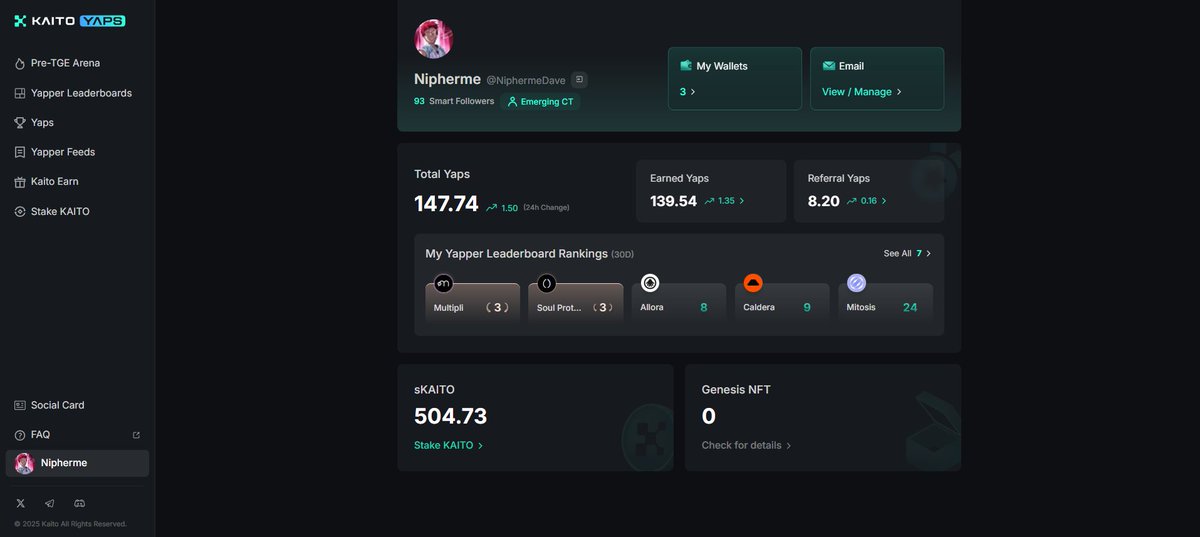Click the FAQ question mark icon
Screen dimensions: 1200x537
pos(20,435)
